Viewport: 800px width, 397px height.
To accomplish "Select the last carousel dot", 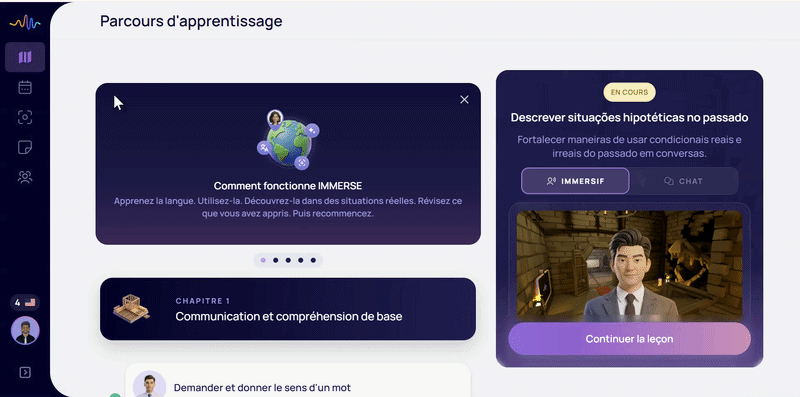I will coord(313,260).
